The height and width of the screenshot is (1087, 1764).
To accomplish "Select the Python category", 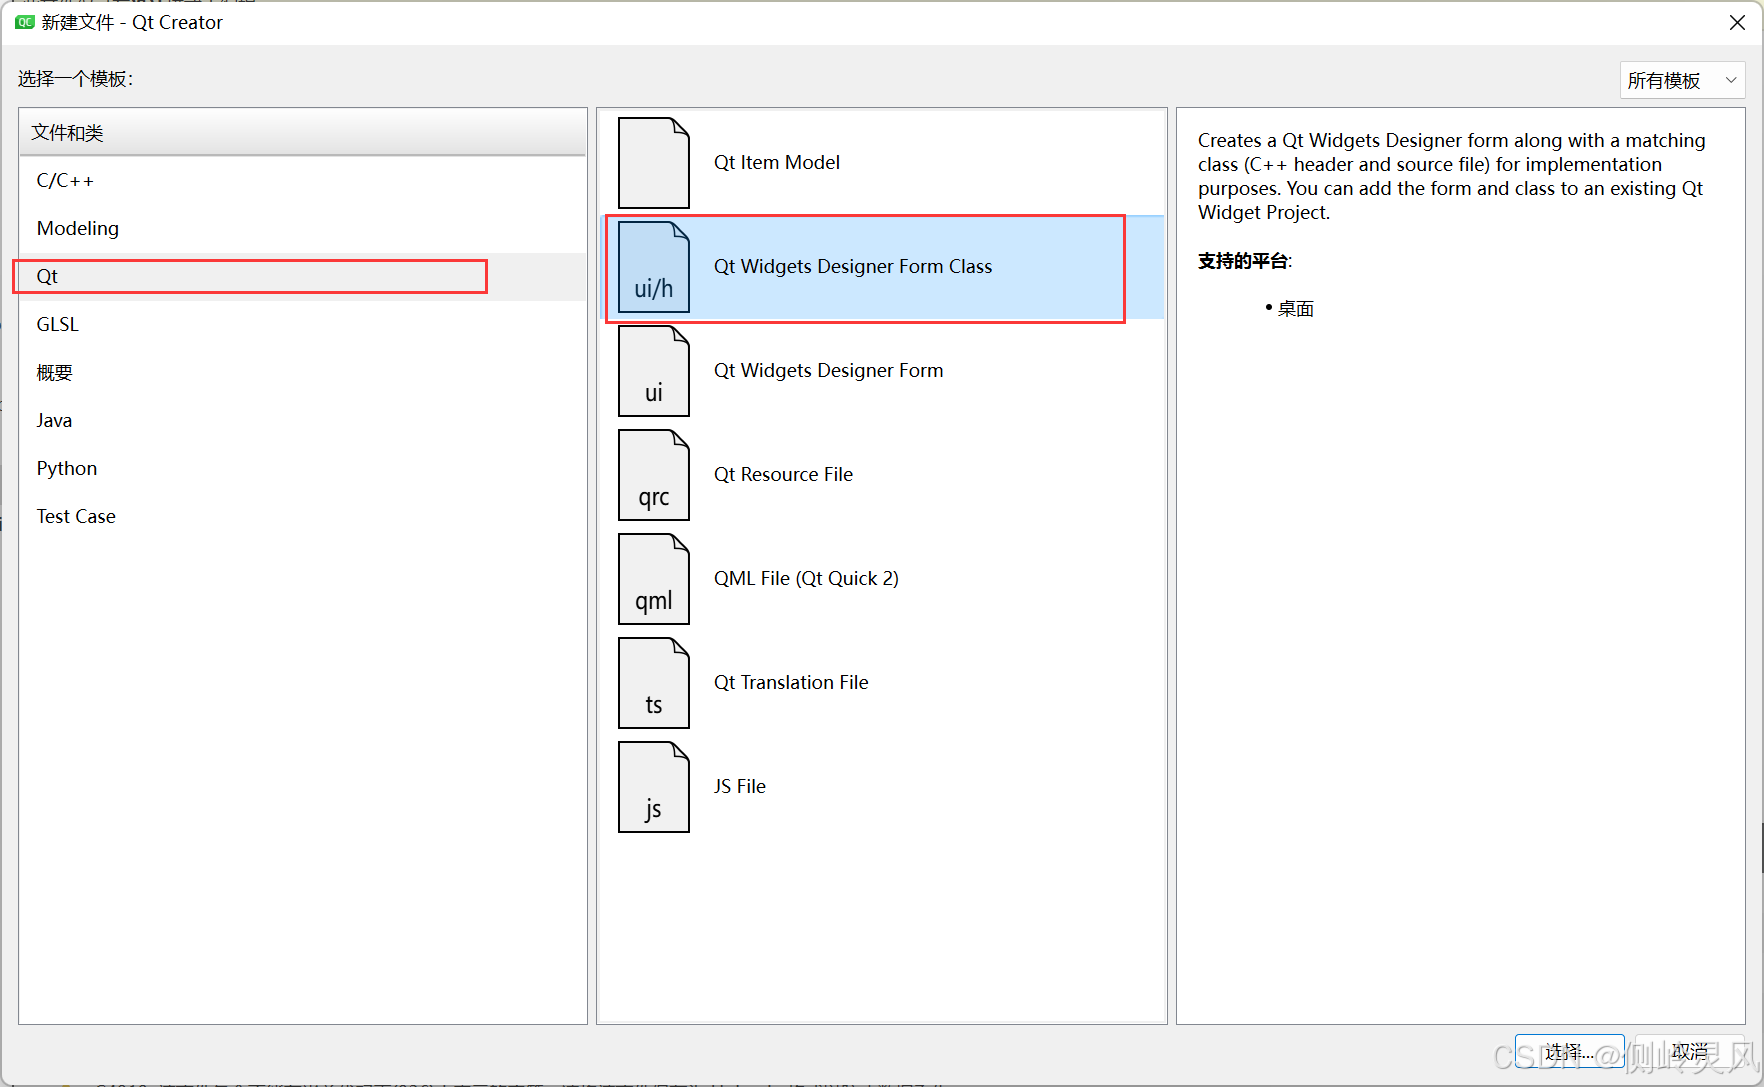I will point(302,469).
